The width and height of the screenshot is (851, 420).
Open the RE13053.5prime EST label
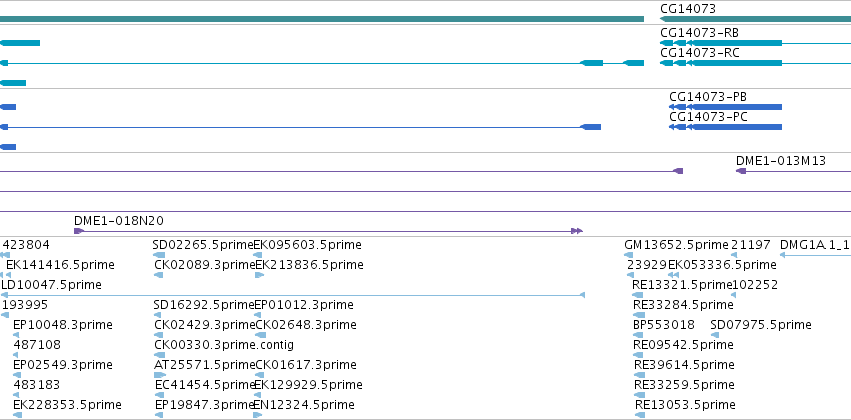[x=685, y=405]
